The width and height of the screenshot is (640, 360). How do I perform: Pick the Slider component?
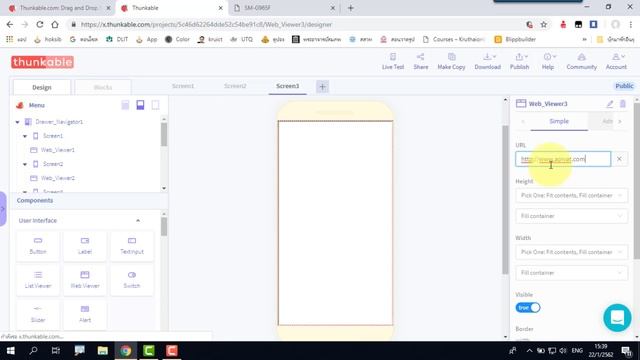(38, 314)
